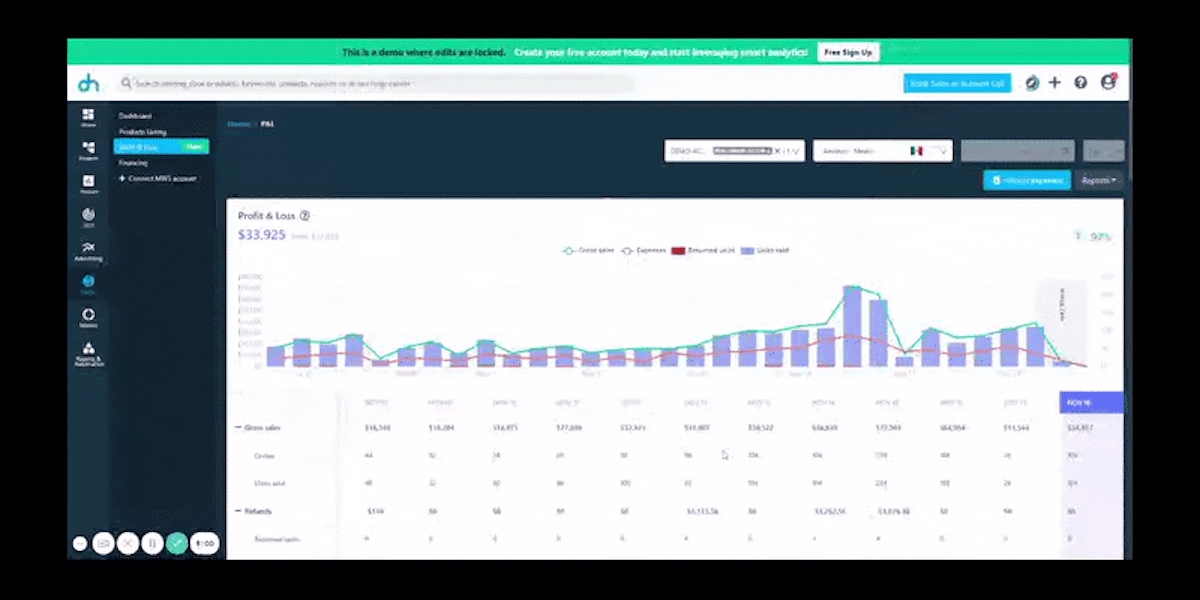
Task: Click the blue expenses button beside Reports
Action: pyautogui.click(x=1027, y=181)
